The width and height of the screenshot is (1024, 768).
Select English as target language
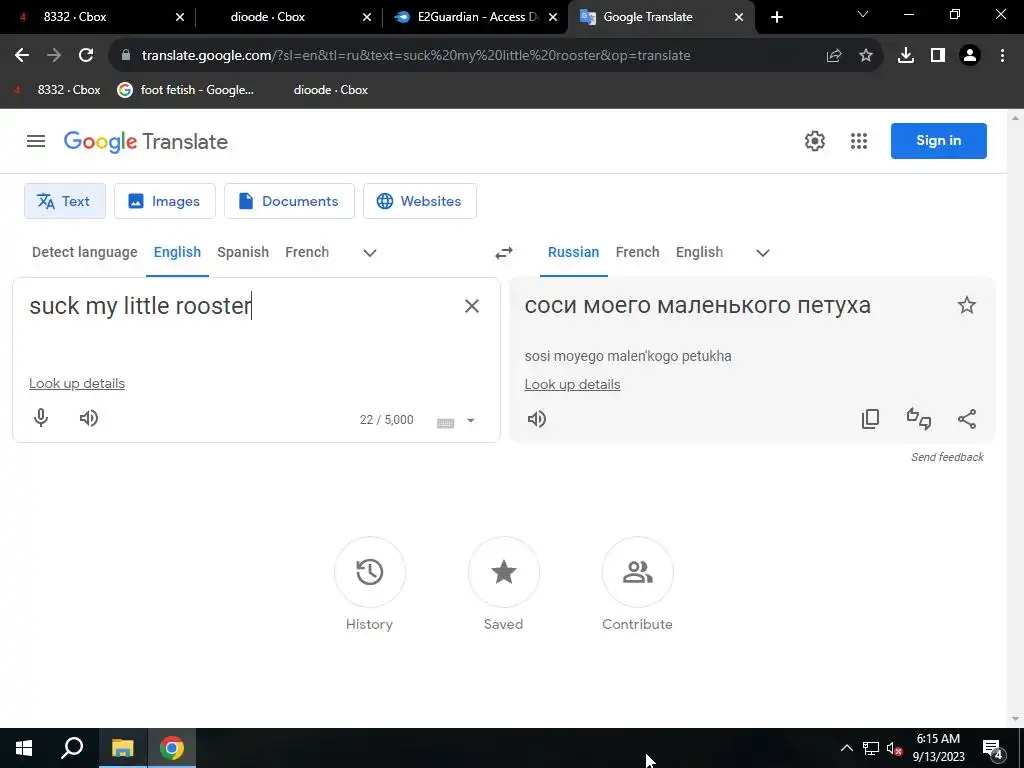point(699,252)
